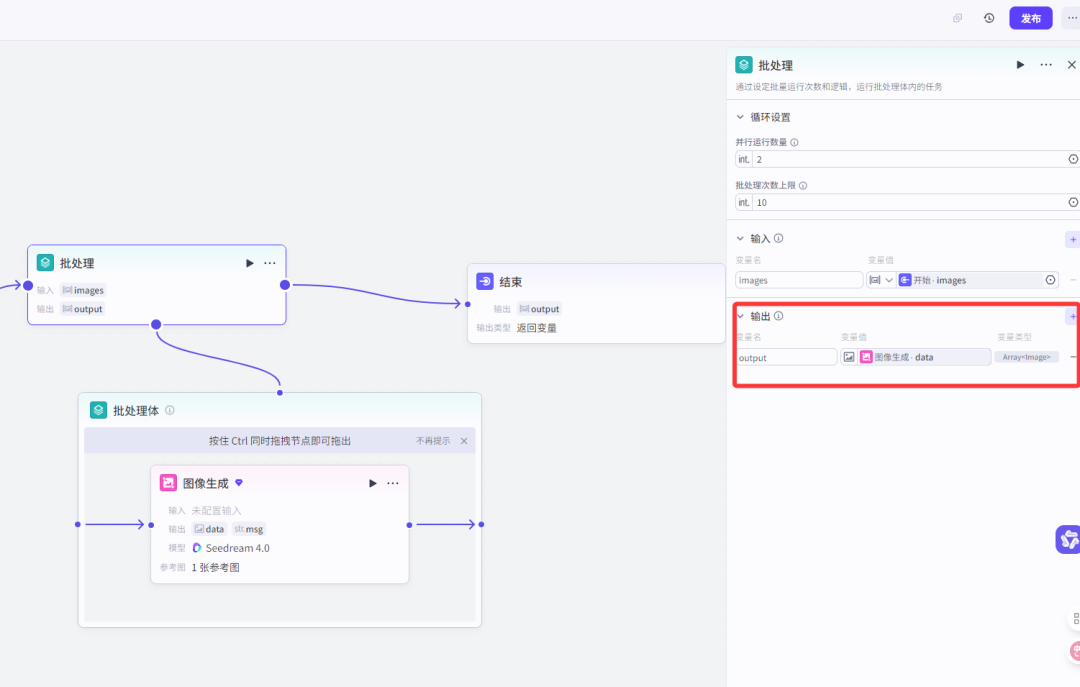The width and height of the screenshot is (1080, 687).
Task: Open the input variable type dropdown
Action: coord(881,280)
